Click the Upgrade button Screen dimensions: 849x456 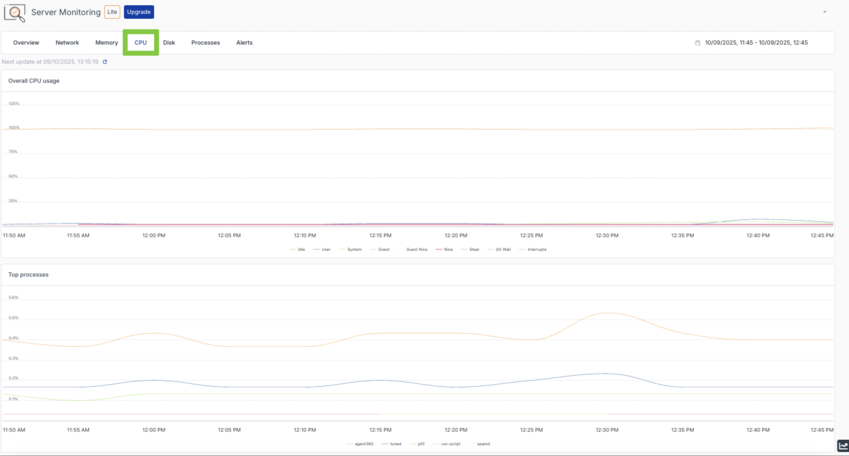139,12
